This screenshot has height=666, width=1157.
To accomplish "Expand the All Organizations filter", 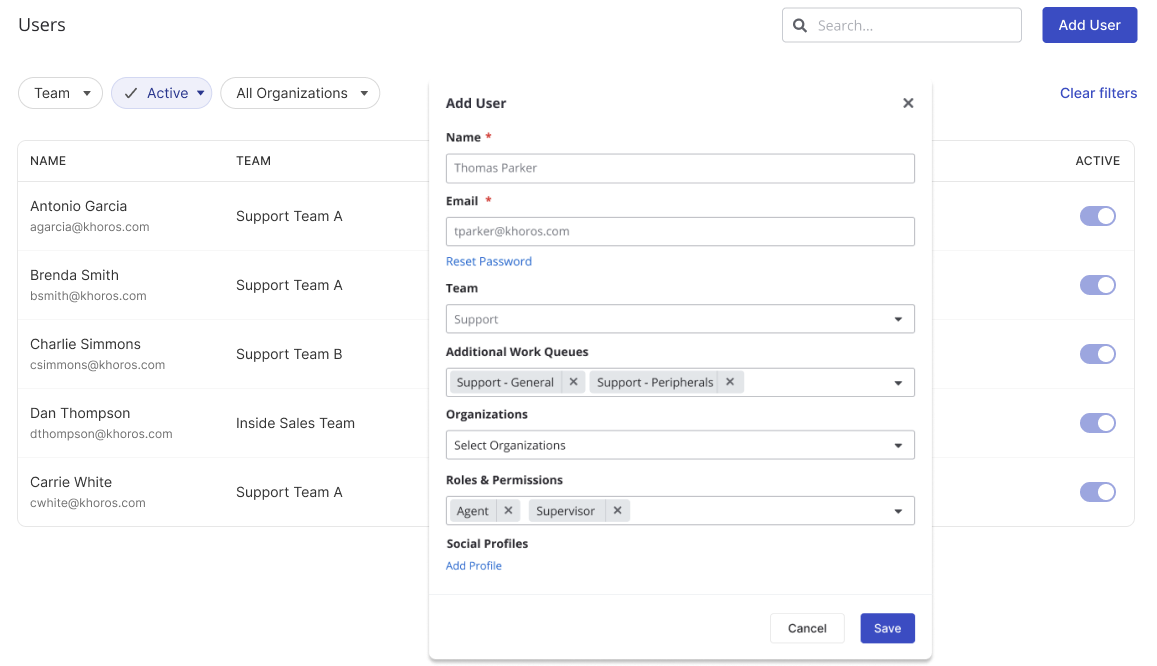I will (300, 93).
